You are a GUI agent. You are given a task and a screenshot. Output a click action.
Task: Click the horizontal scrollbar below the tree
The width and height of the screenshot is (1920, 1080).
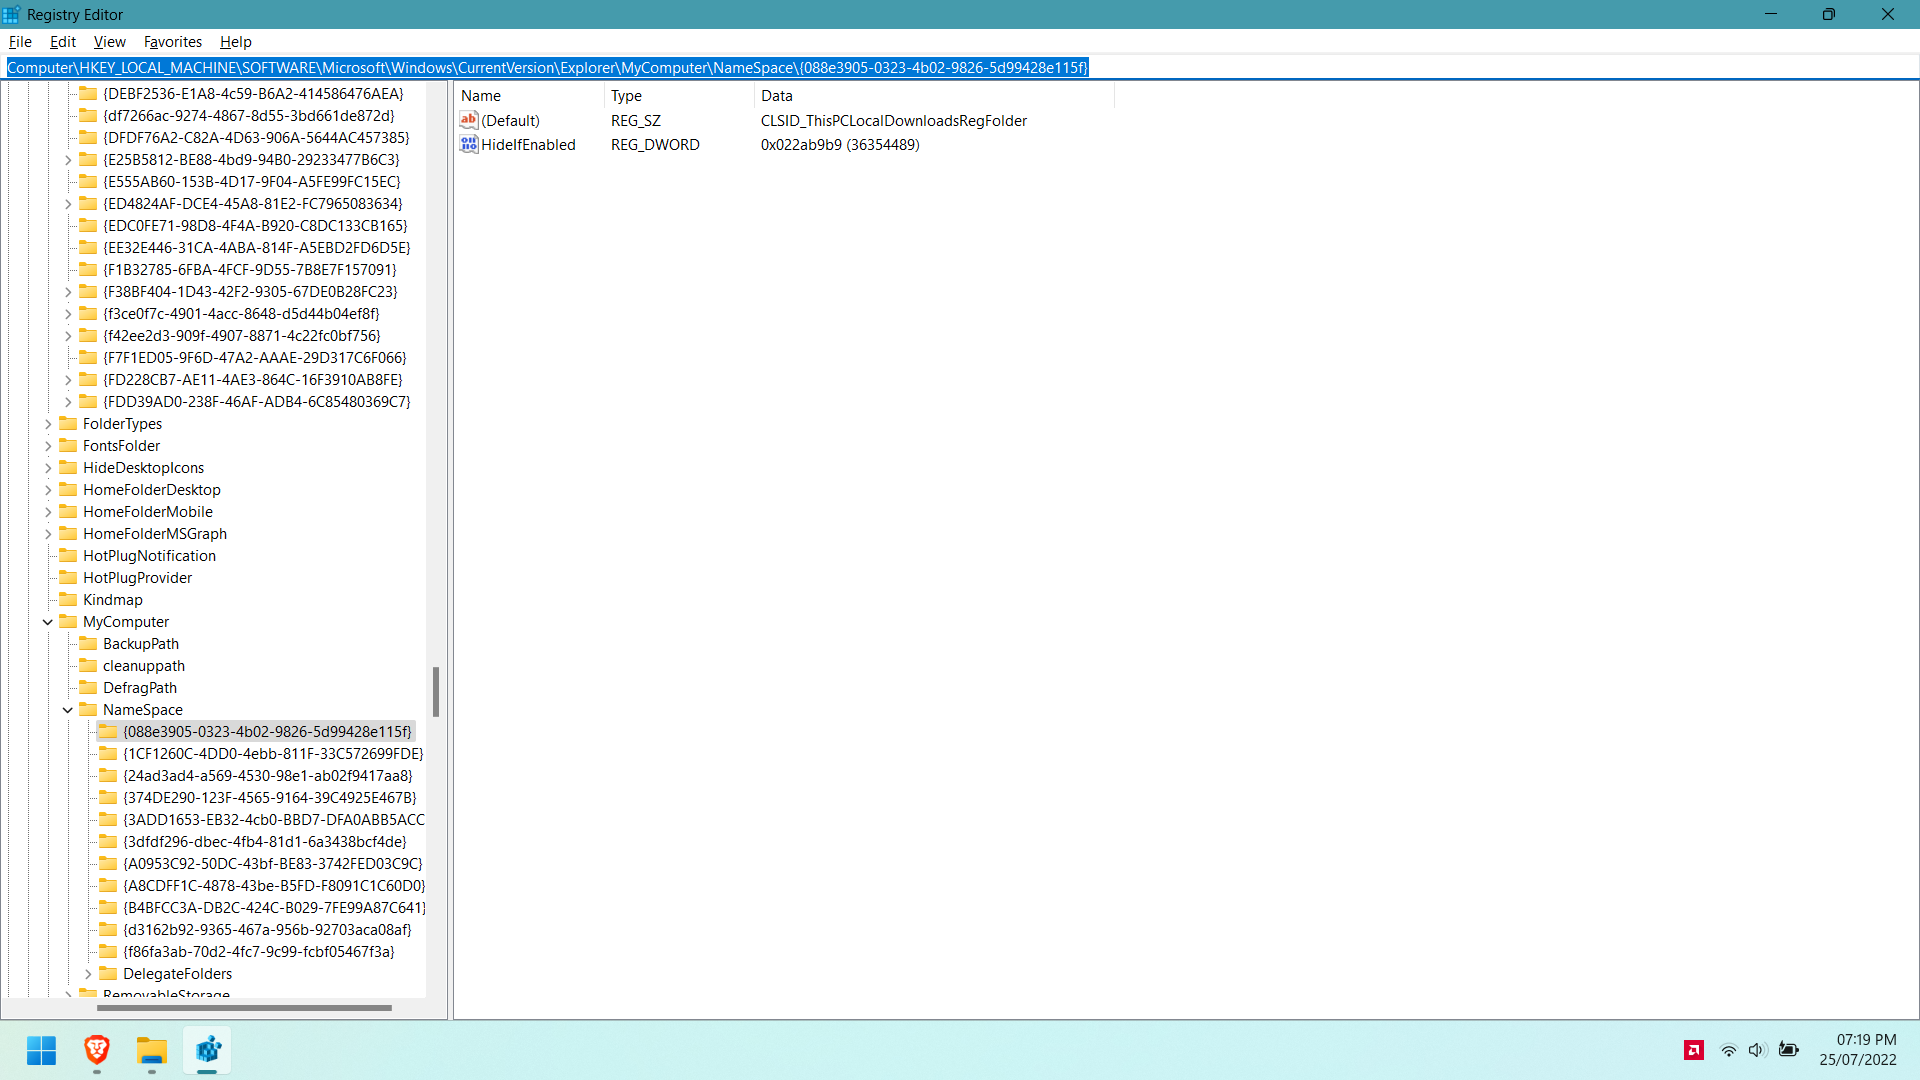click(245, 1008)
